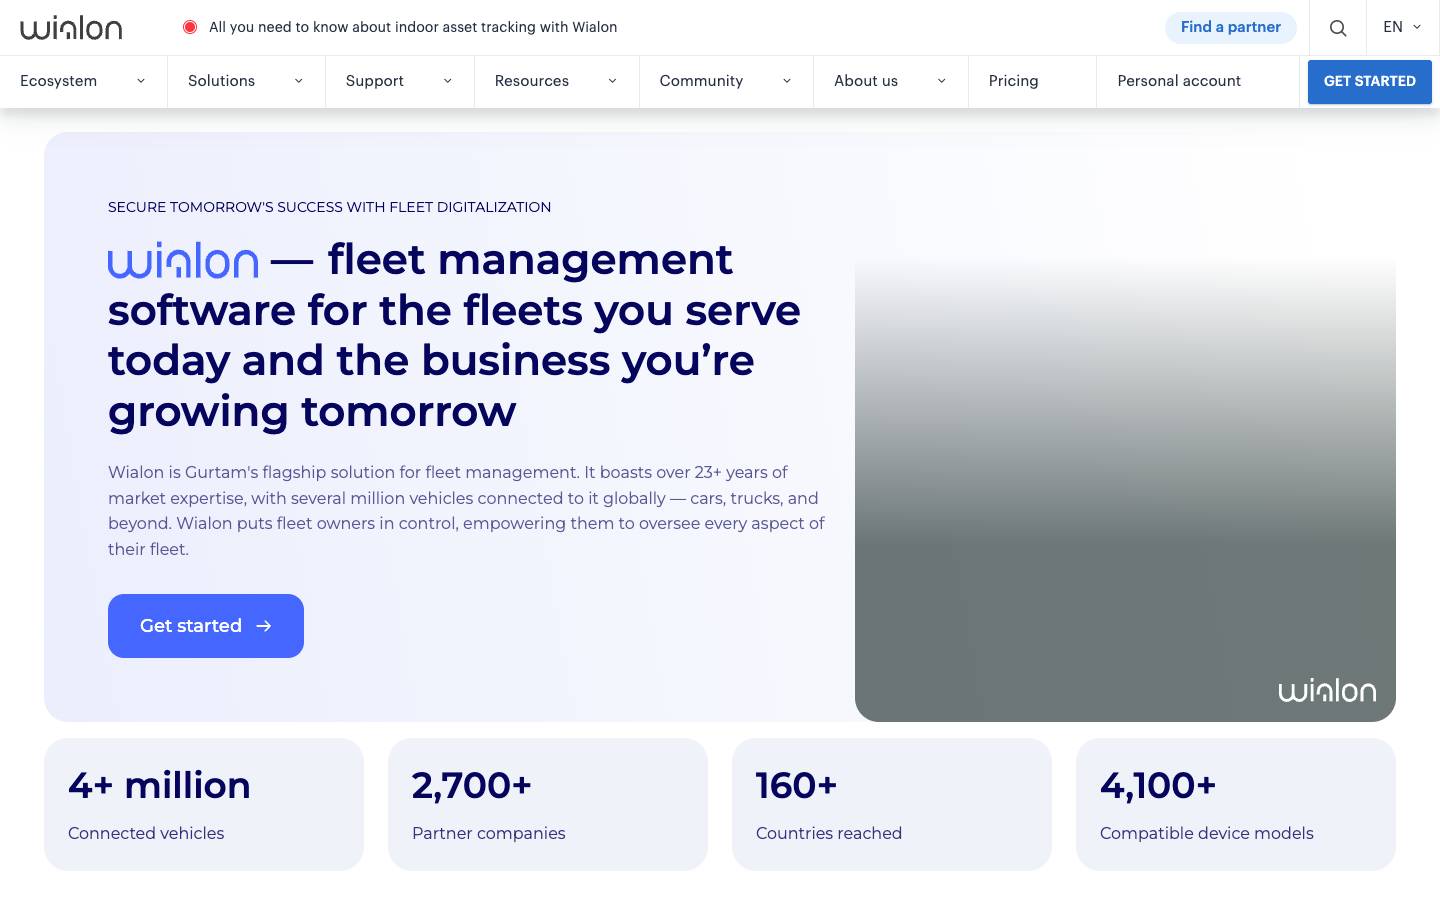Click the 160+ Countries reached card
This screenshot has width=1440, height=900.
pyautogui.click(x=892, y=804)
